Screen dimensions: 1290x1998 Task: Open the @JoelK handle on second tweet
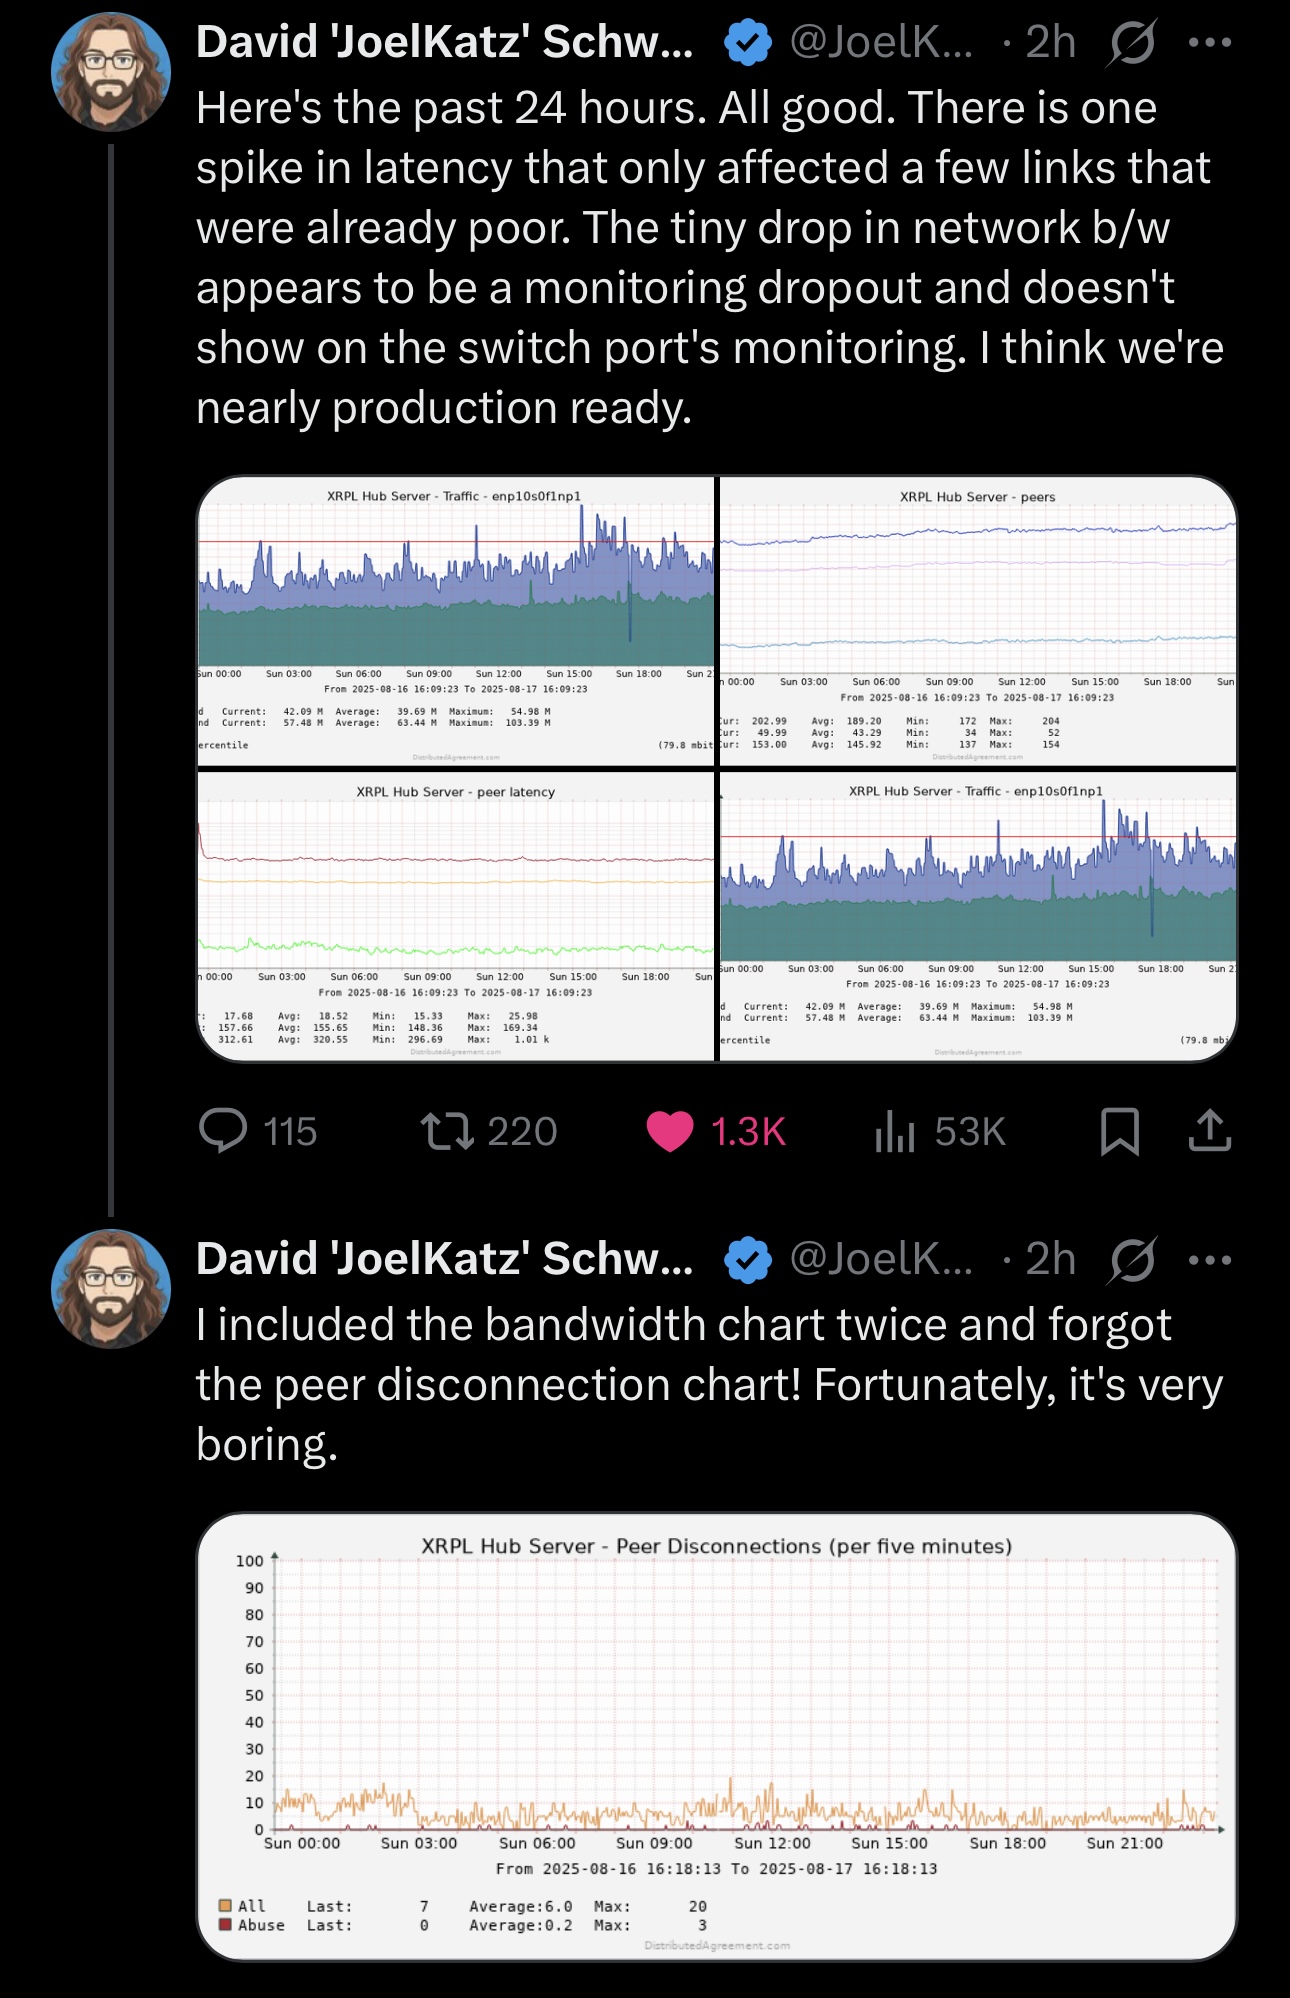pyautogui.click(x=881, y=1259)
